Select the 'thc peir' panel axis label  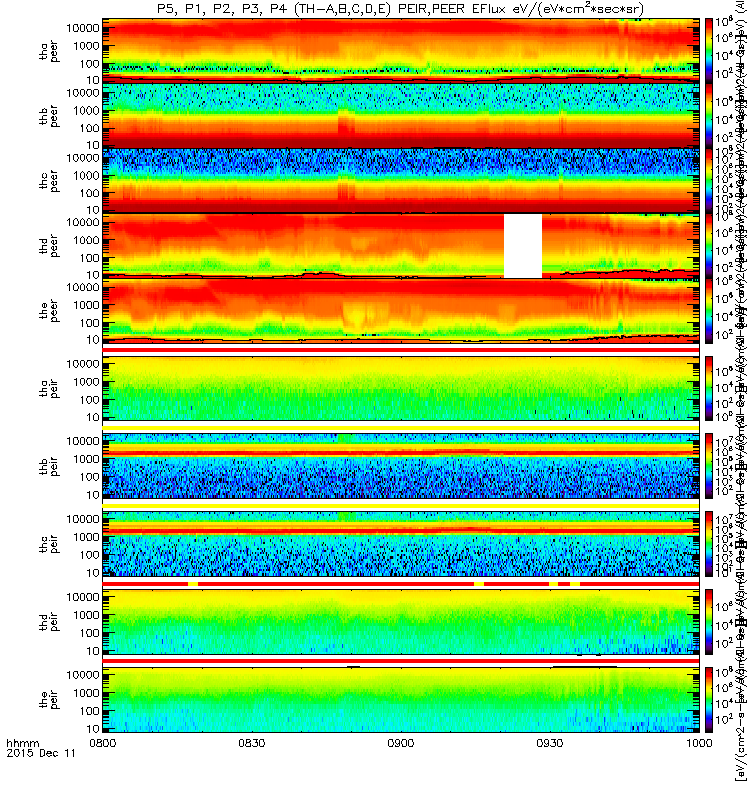pyautogui.click(x=49, y=544)
